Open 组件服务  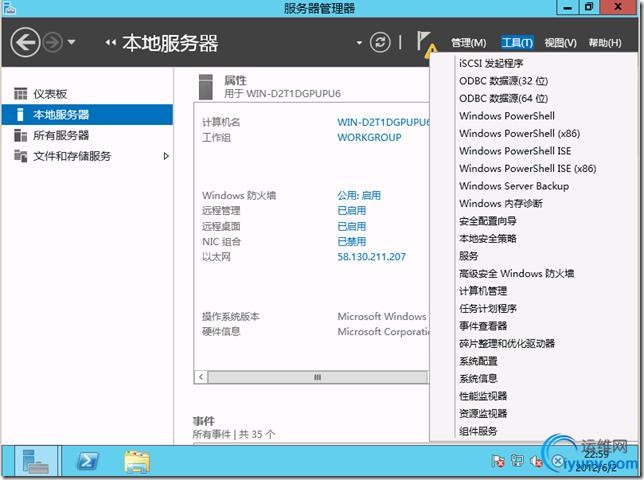[x=478, y=431]
